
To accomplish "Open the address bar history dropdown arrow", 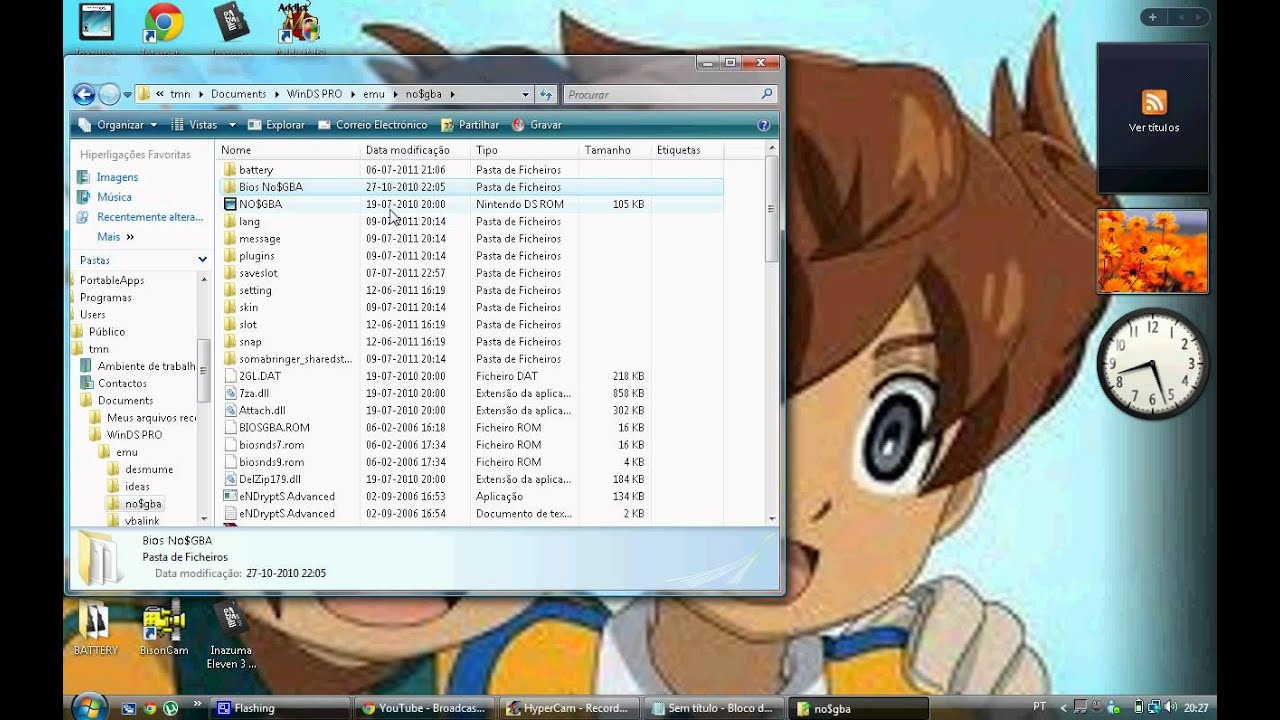I will click(526, 94).
